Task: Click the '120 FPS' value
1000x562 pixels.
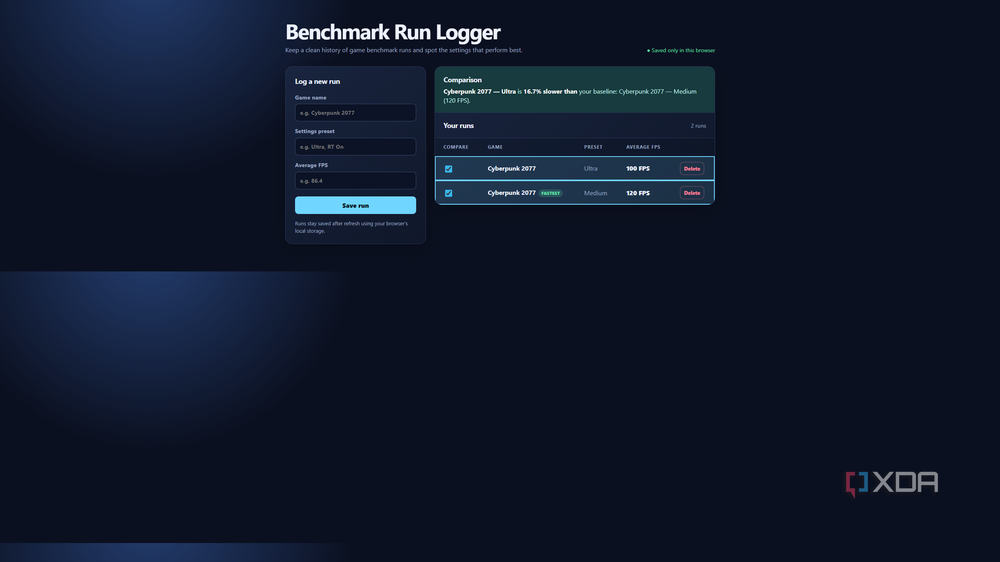Action: [x=638, y=193]
